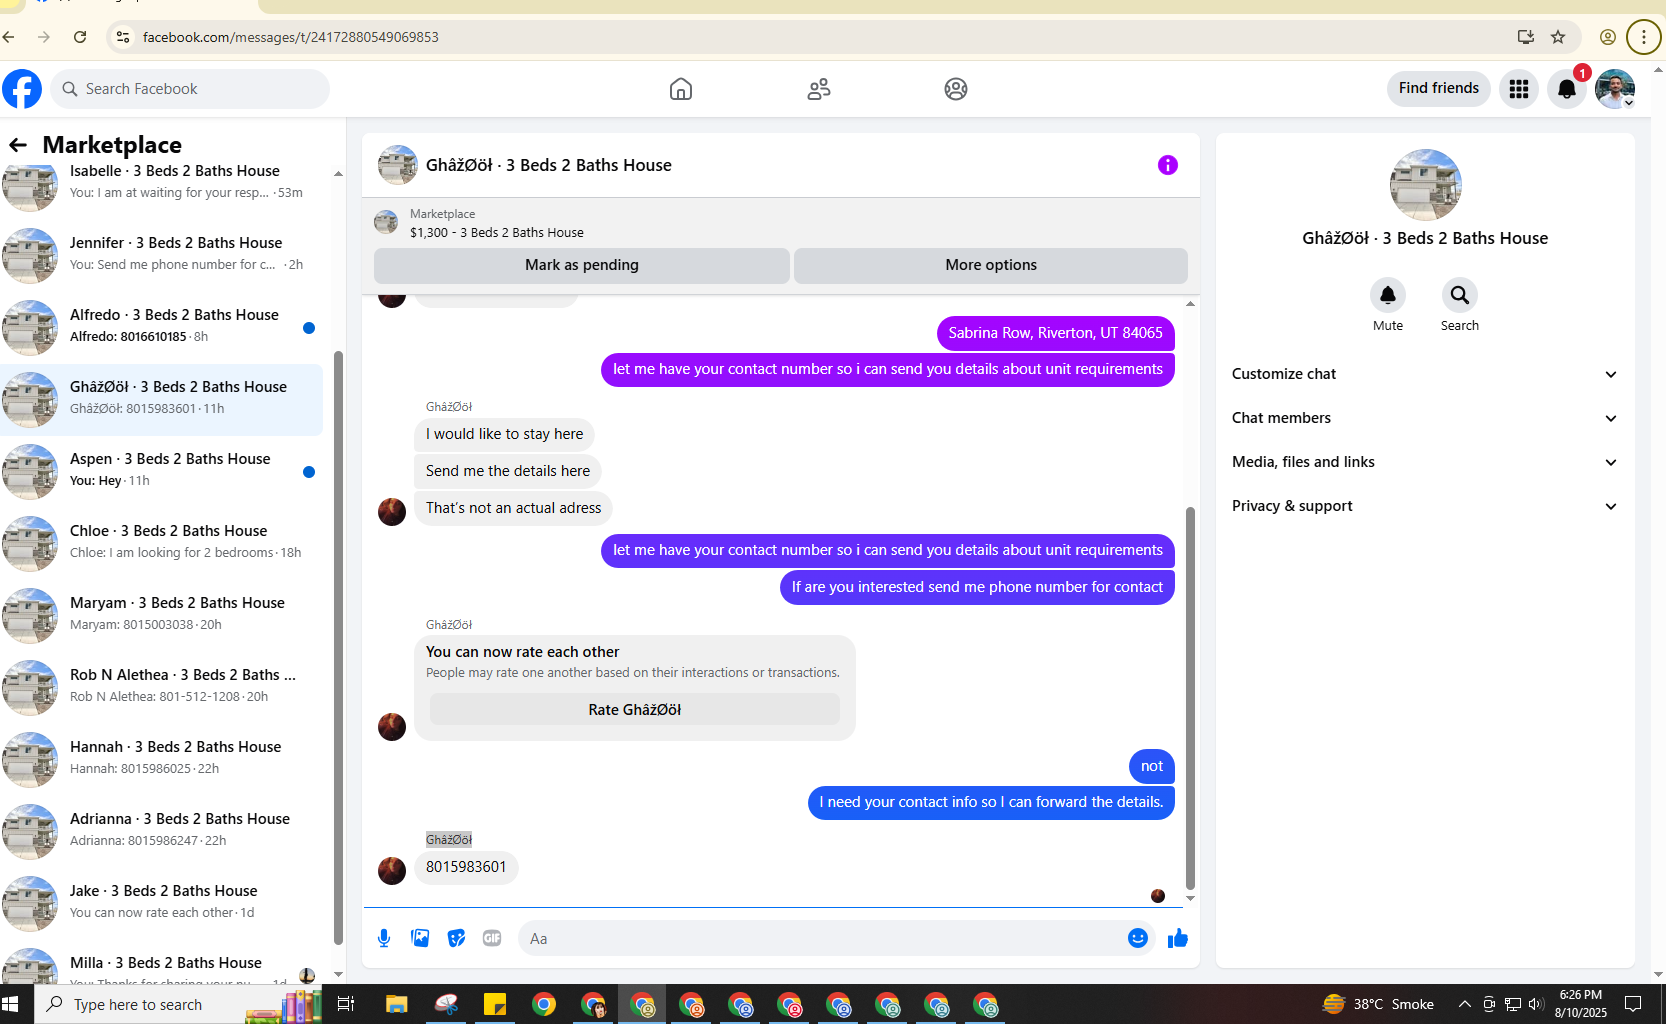Click message 8015983601
The image size is (1666, 1024).
[x=466, y=867]
